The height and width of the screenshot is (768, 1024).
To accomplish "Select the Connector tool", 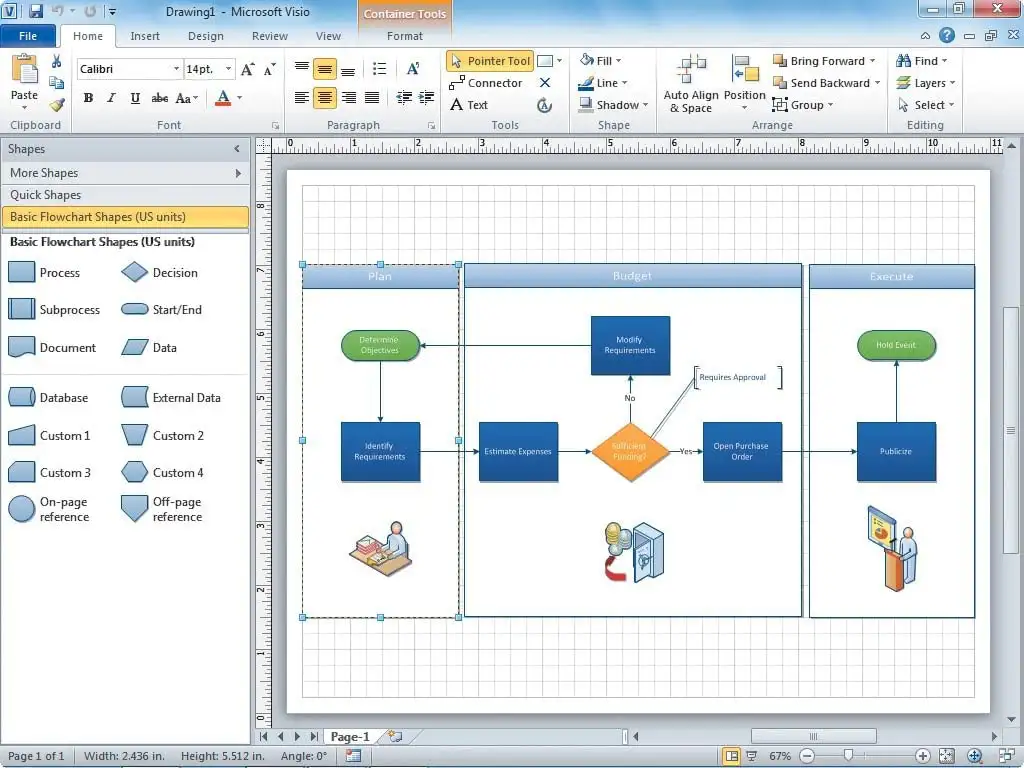I will click(x=486, y=83).
